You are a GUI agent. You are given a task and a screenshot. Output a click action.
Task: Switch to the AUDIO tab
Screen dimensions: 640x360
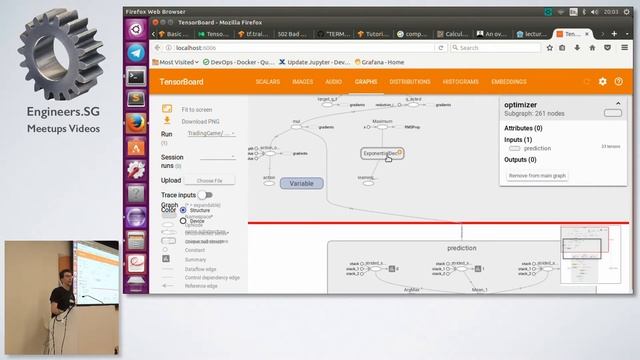click(333, 82)
